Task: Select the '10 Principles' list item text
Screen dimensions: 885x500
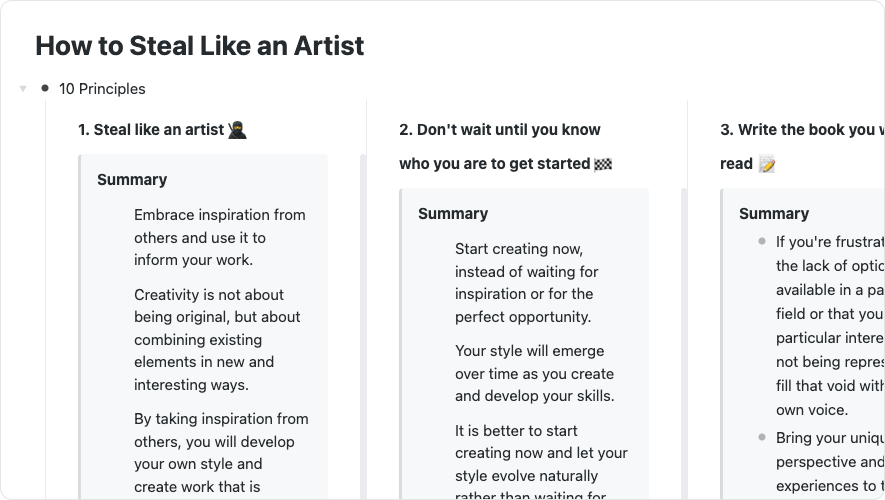Action: (102, 89)
